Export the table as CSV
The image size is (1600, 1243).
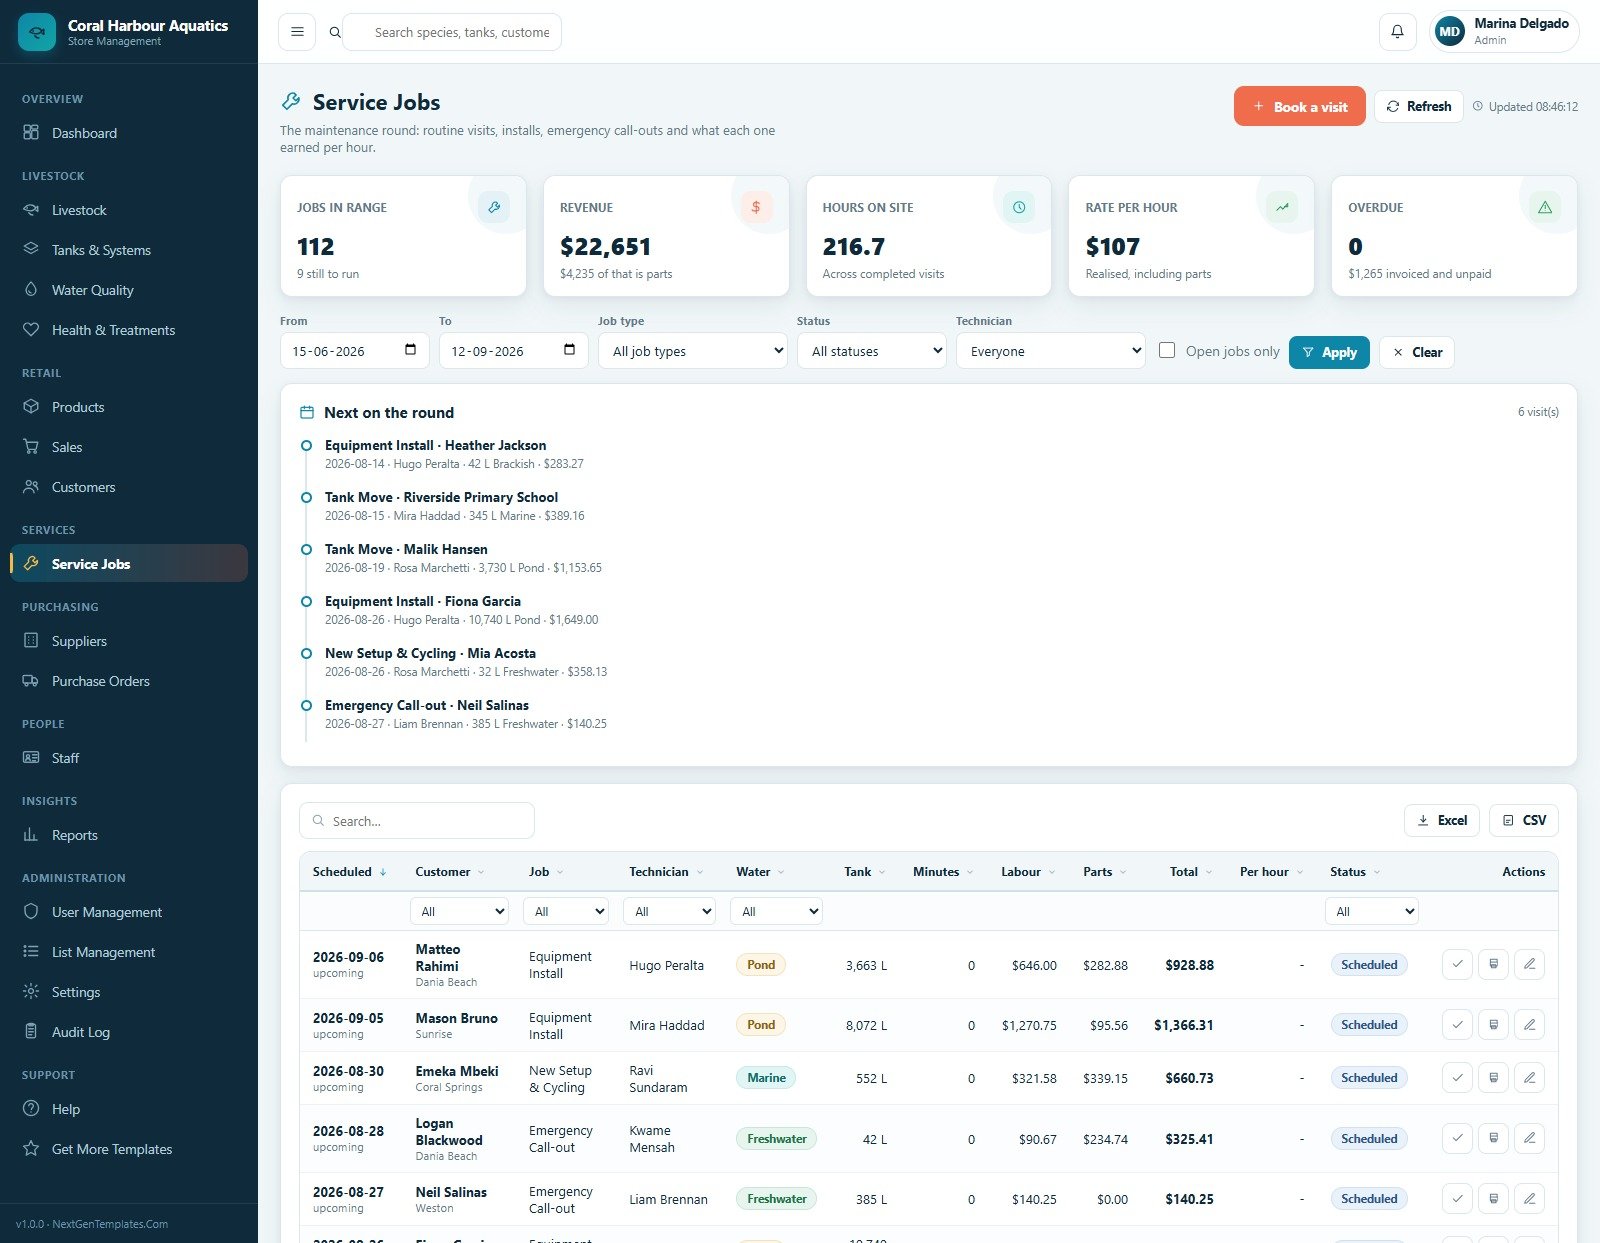click(1524, 820)
